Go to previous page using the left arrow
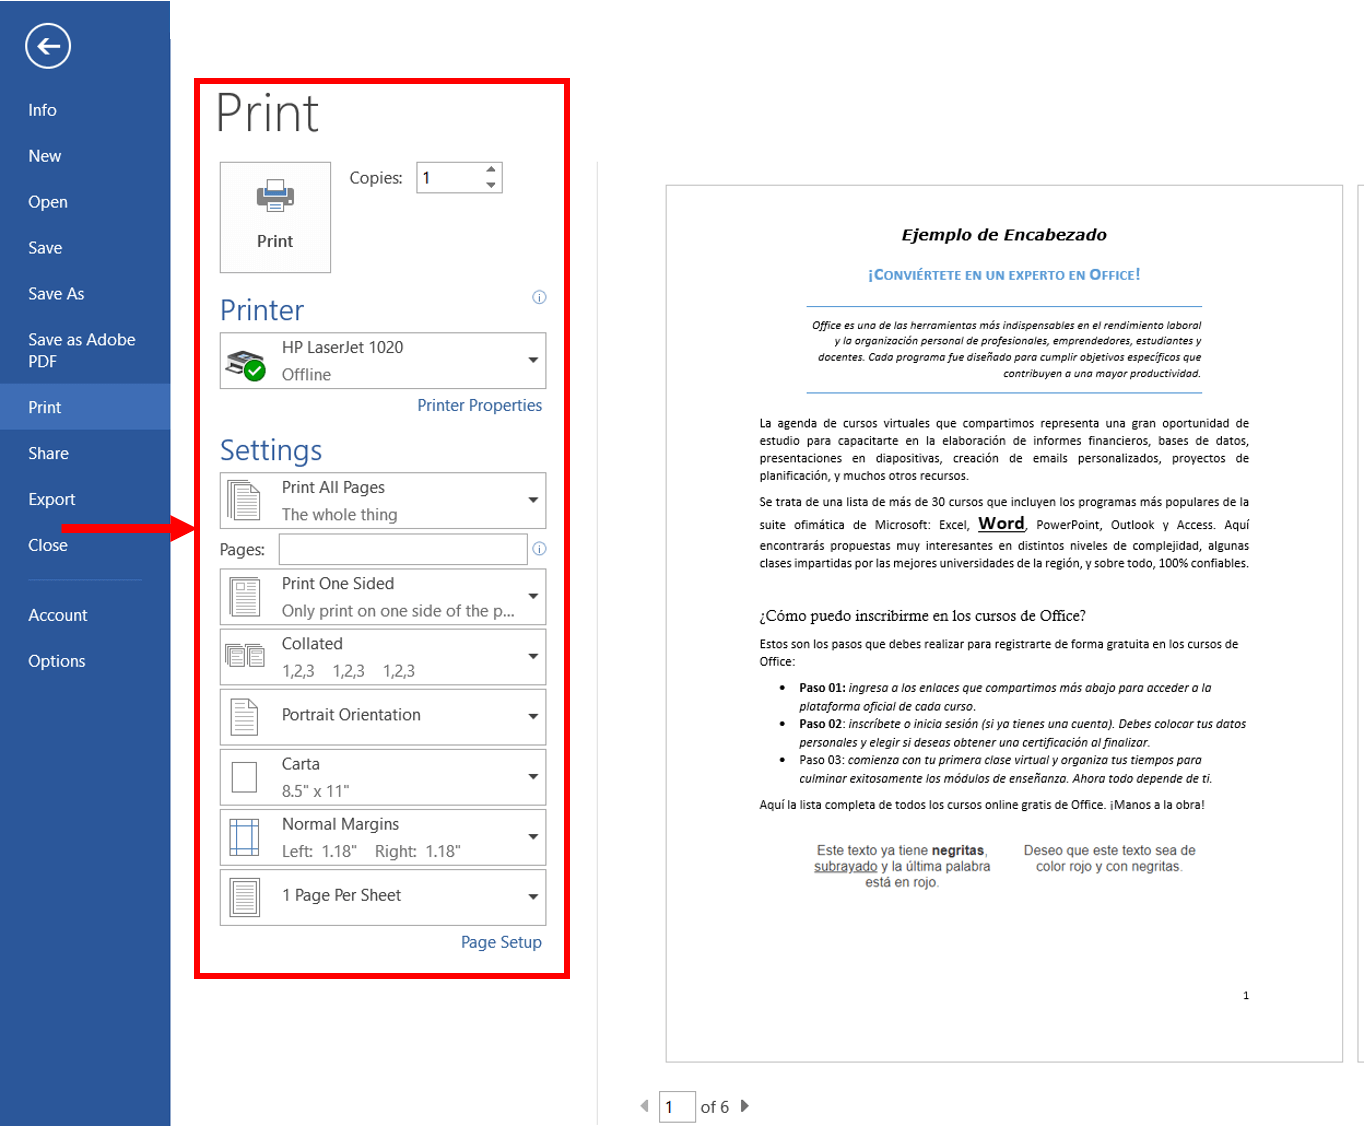The height and width of the screenshot is (1126, 1365). (644, 1106)
